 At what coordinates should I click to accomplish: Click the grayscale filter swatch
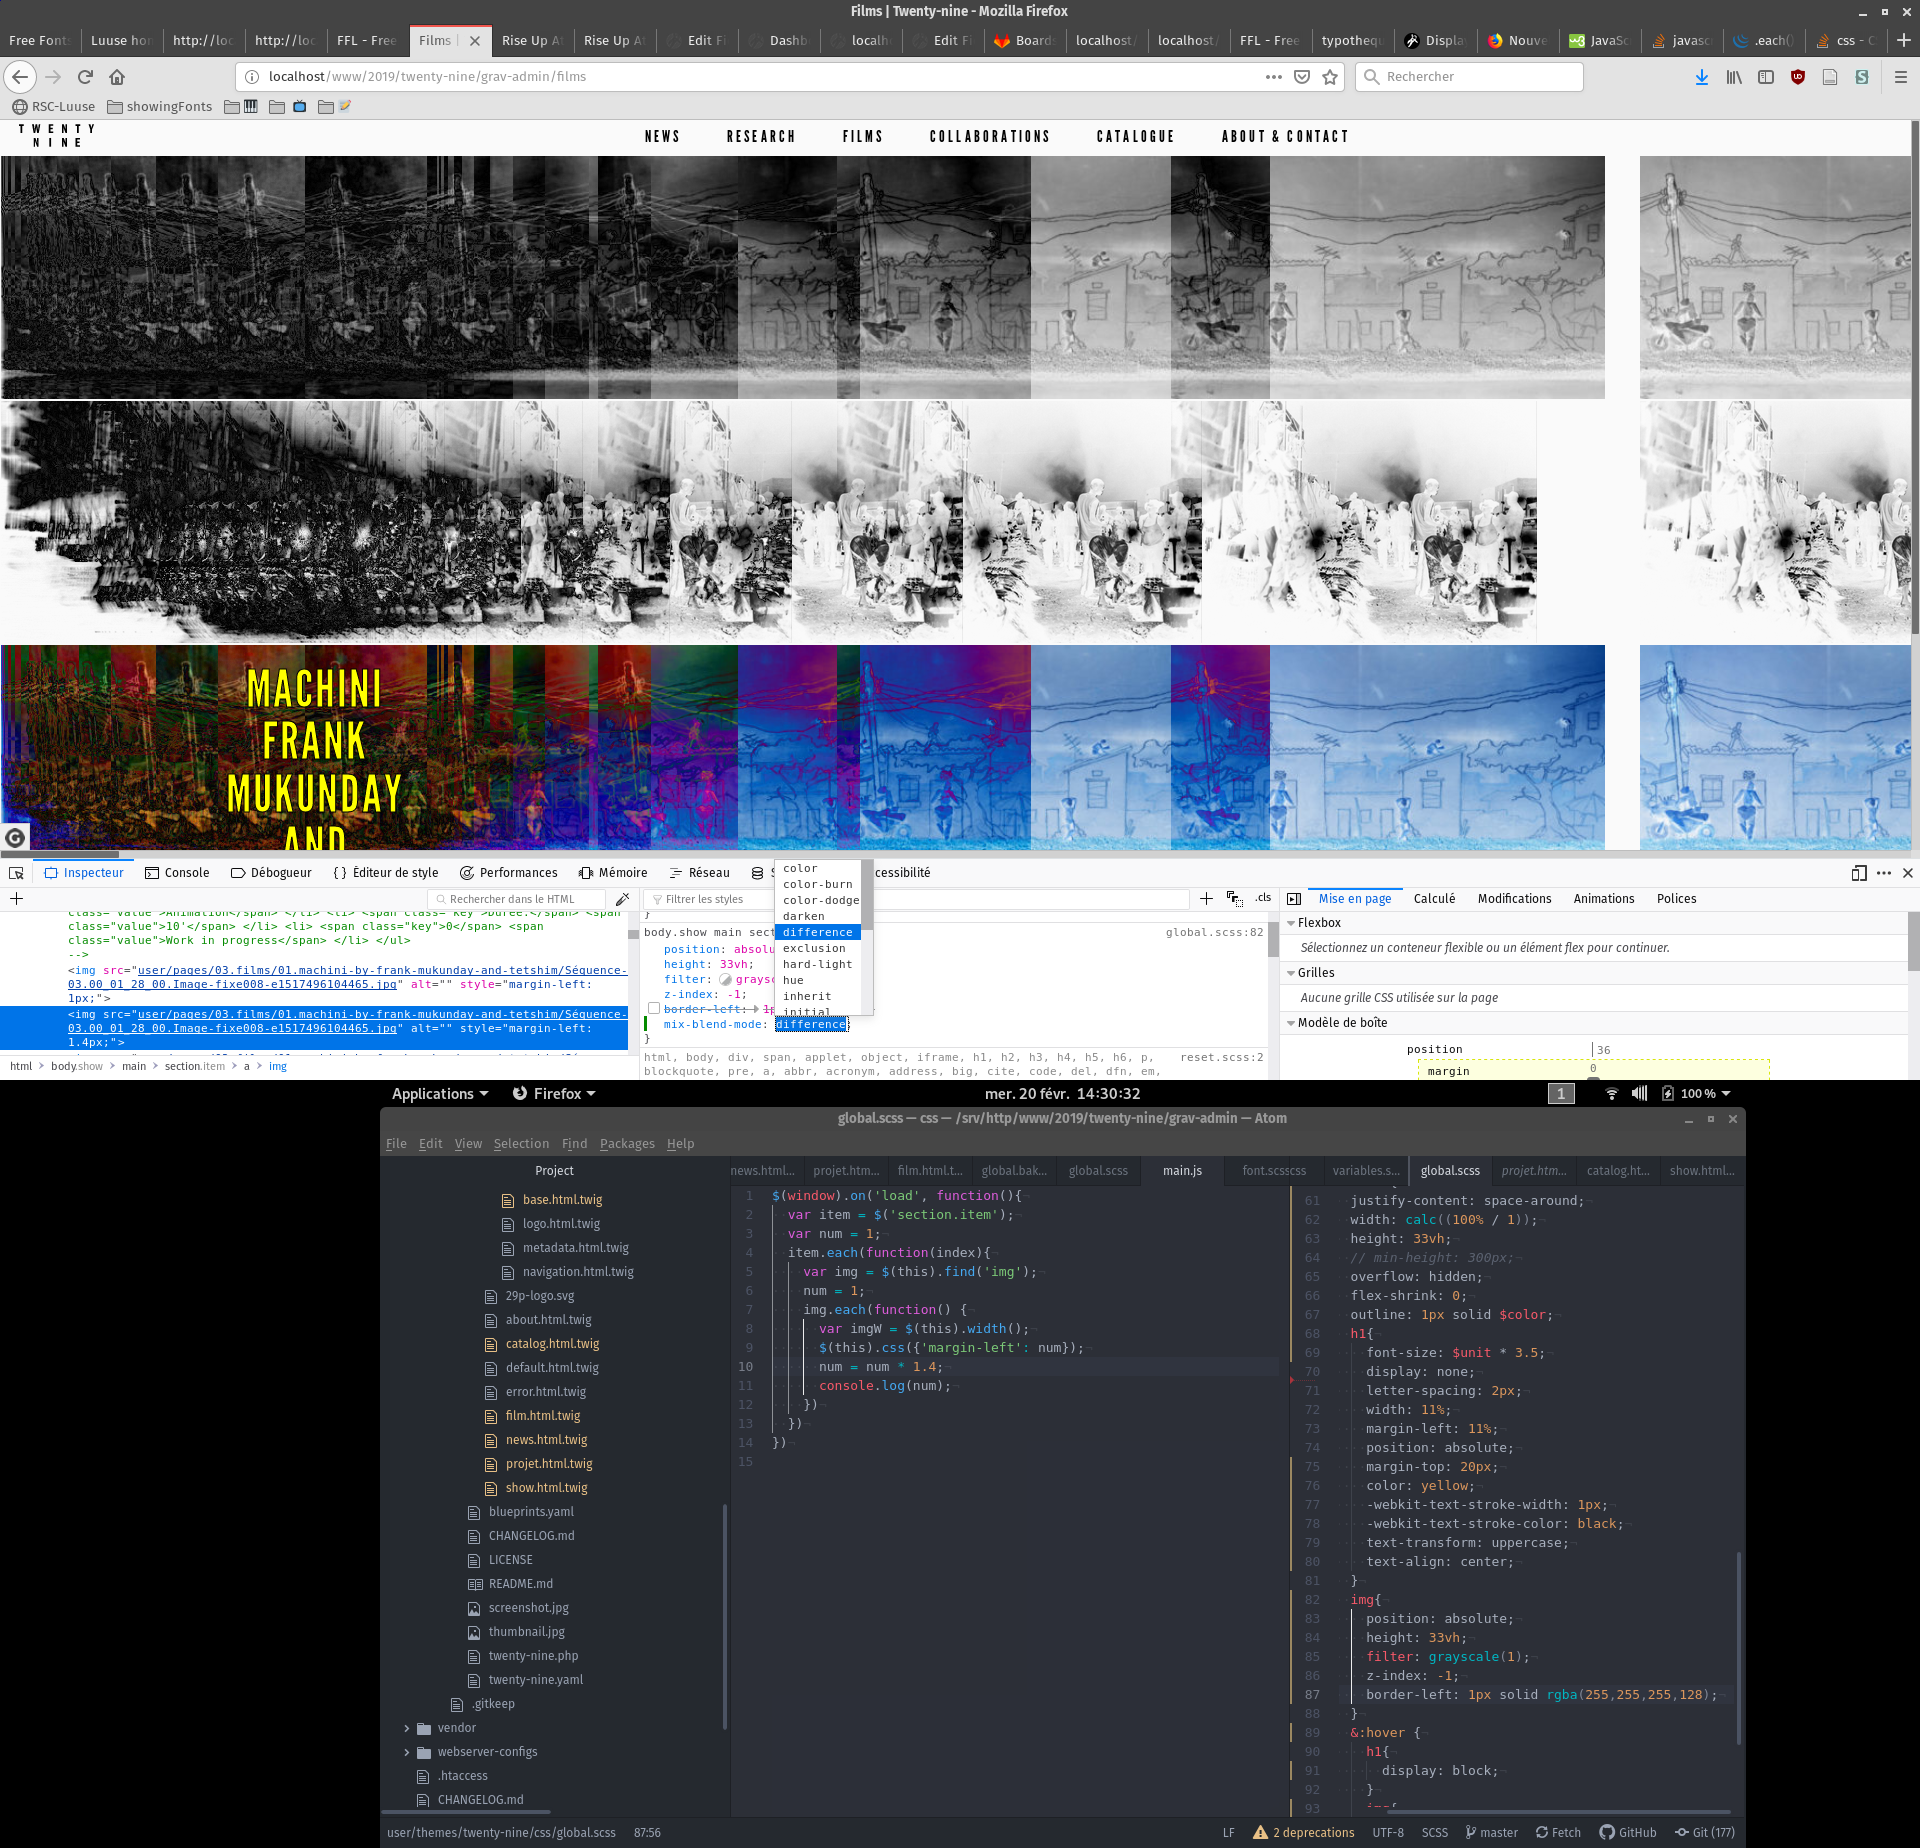point(726,980)
